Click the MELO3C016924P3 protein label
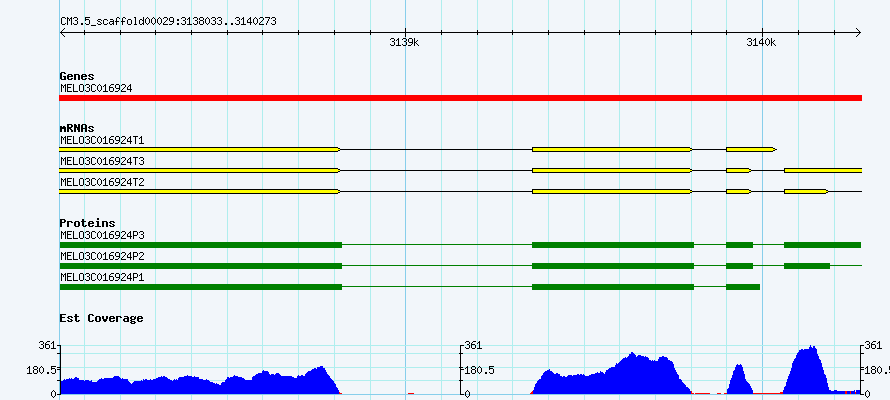 point(102,235)
